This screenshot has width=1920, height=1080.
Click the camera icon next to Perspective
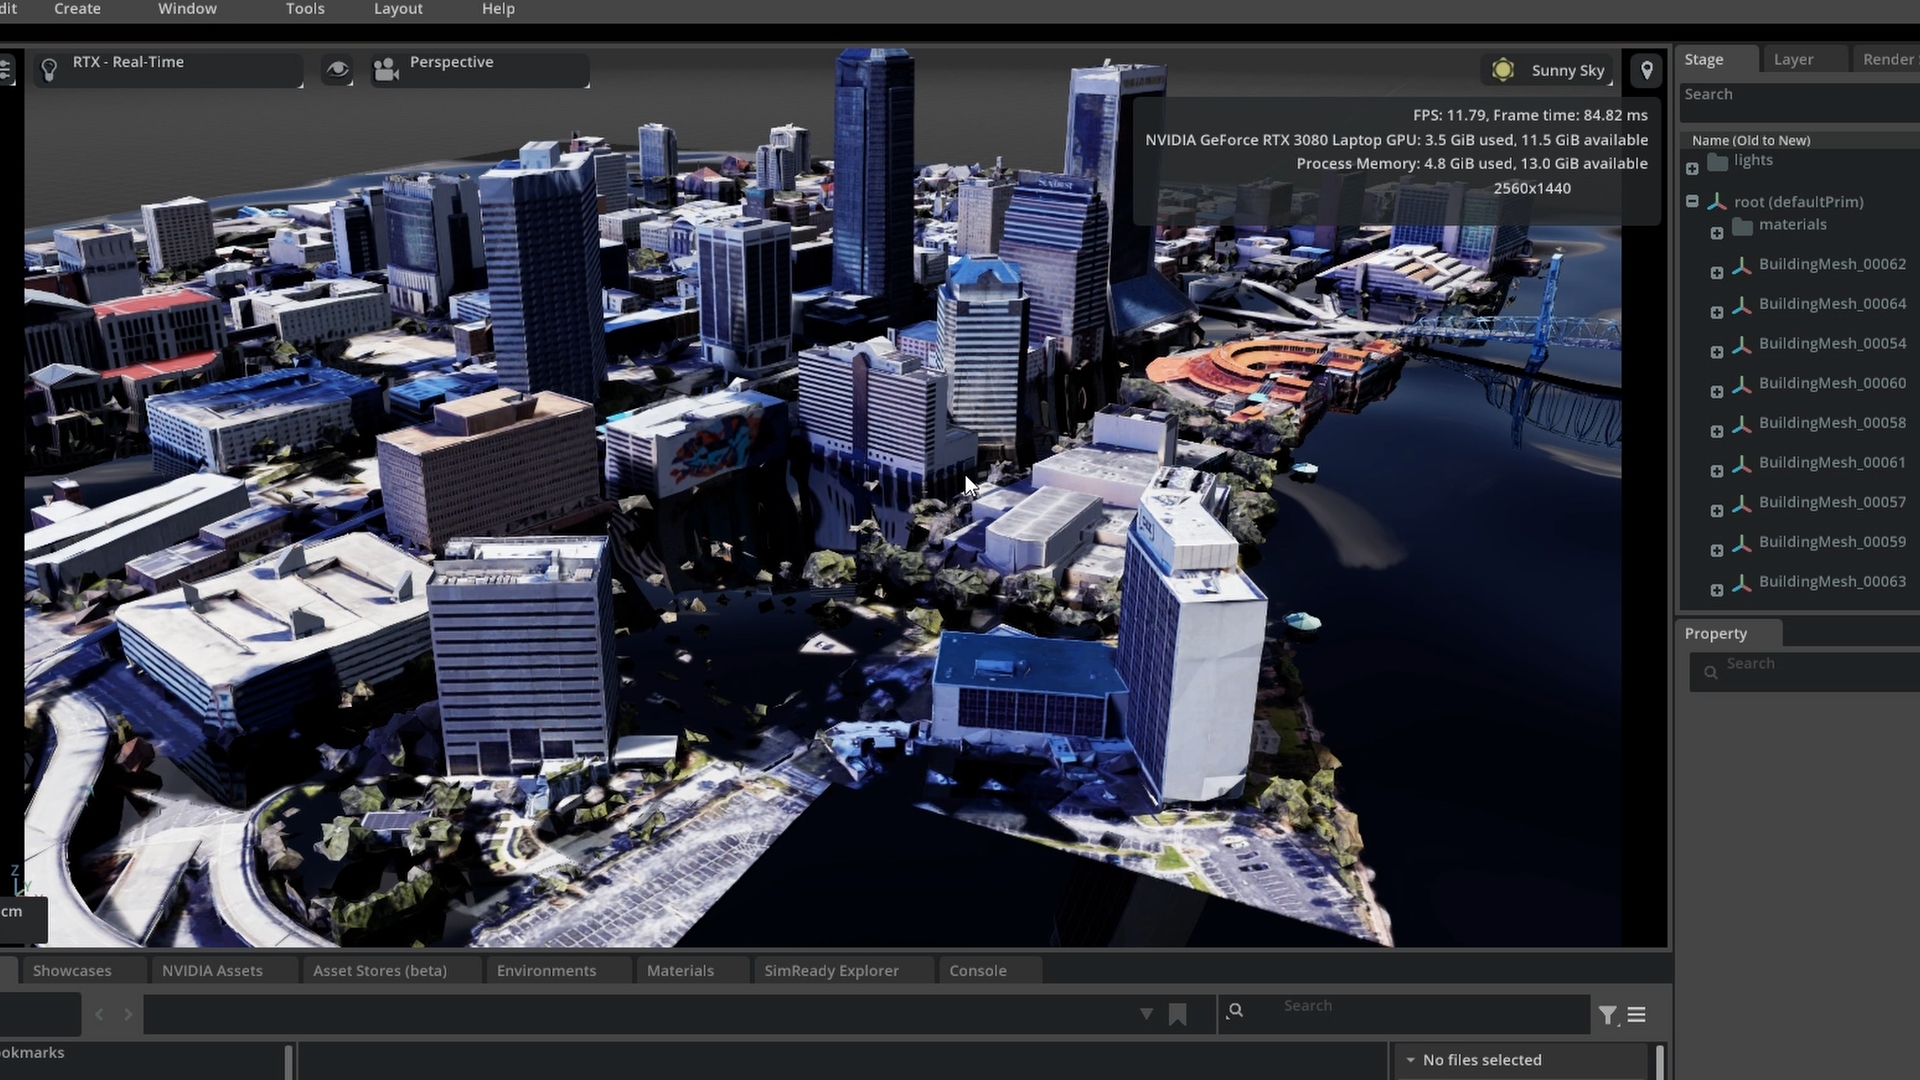pos(386,69)
